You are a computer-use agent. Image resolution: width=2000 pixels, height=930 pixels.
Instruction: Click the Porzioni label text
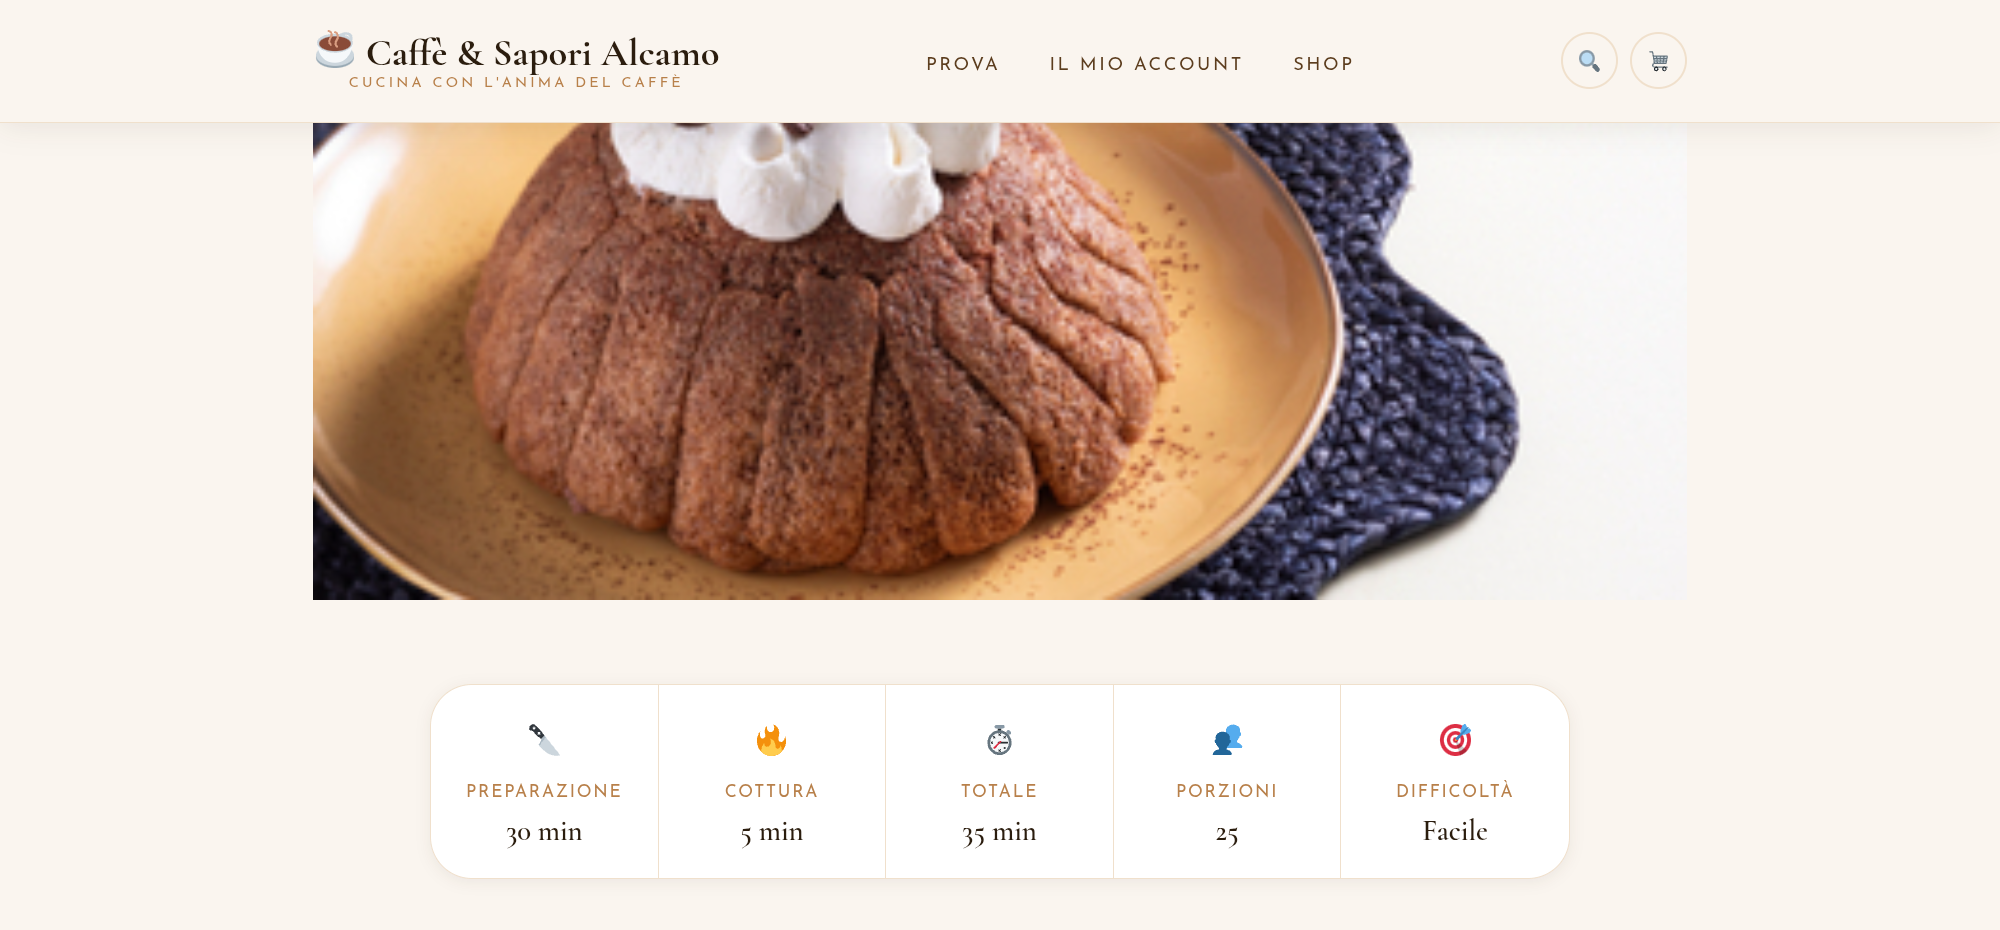click(x=1227, y=791)
